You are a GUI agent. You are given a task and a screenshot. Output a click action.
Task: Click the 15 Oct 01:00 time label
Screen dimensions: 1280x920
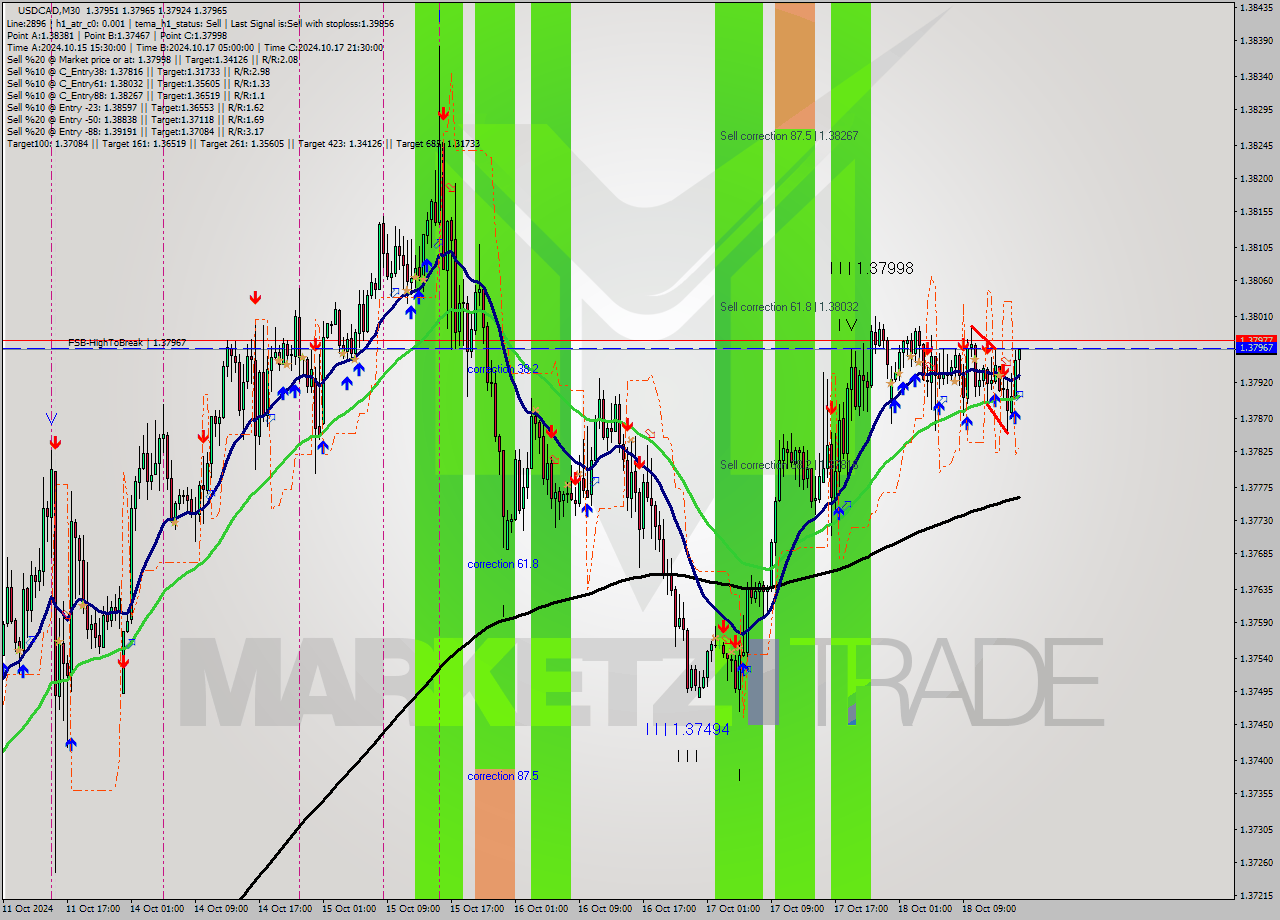tap(350, 909)
